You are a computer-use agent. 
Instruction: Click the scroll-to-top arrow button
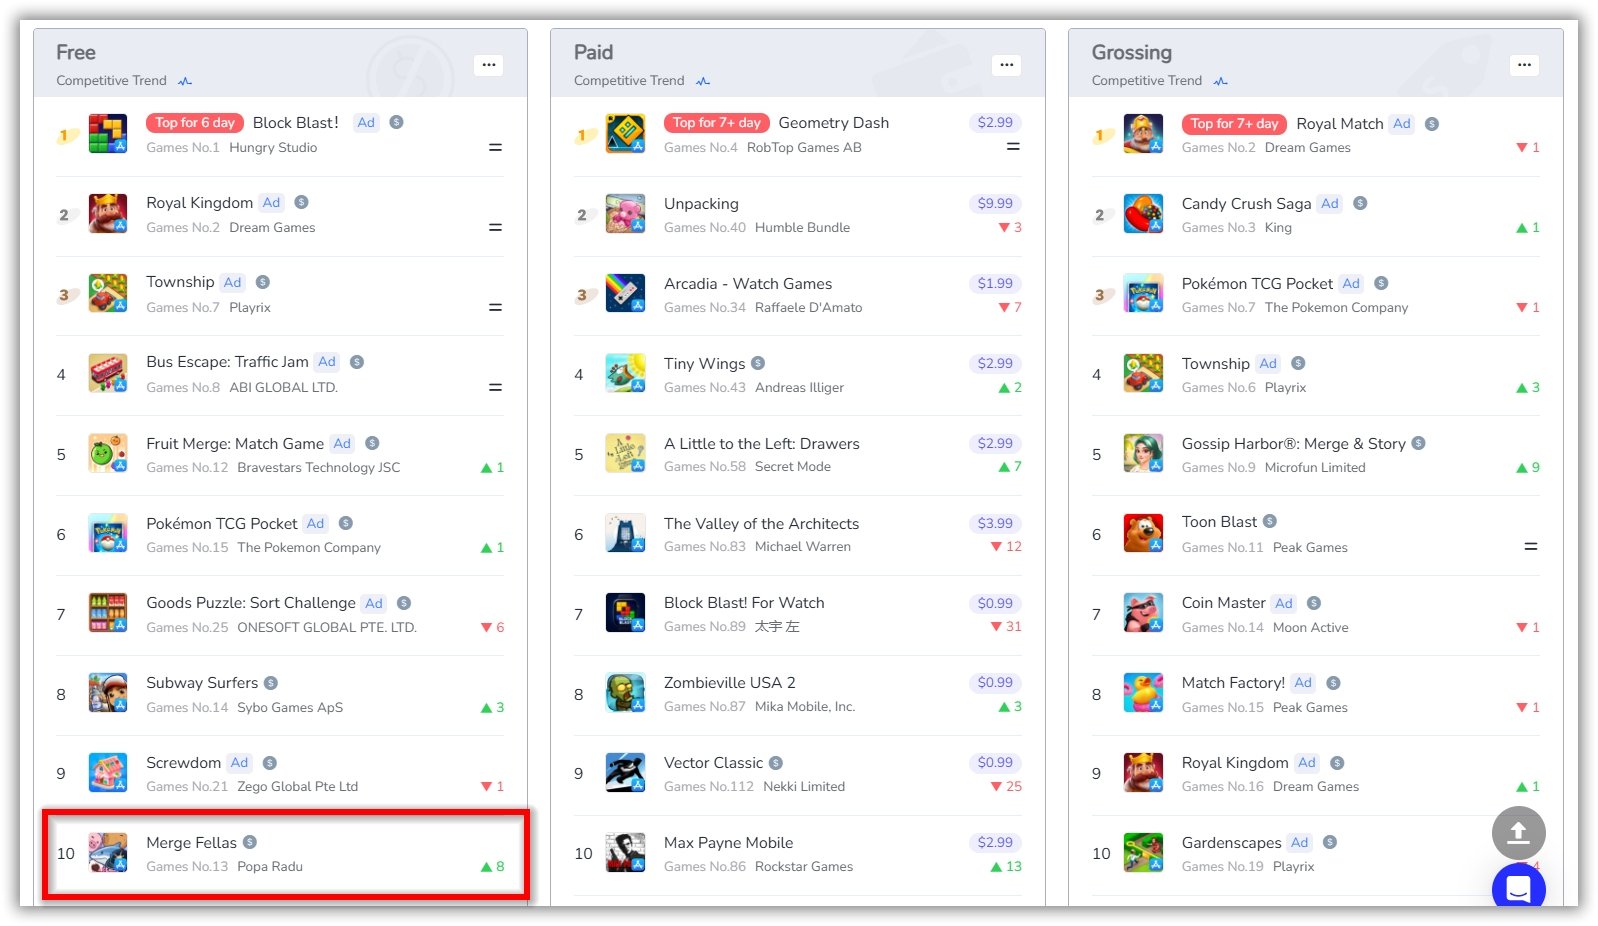[x=1518, y=833]
